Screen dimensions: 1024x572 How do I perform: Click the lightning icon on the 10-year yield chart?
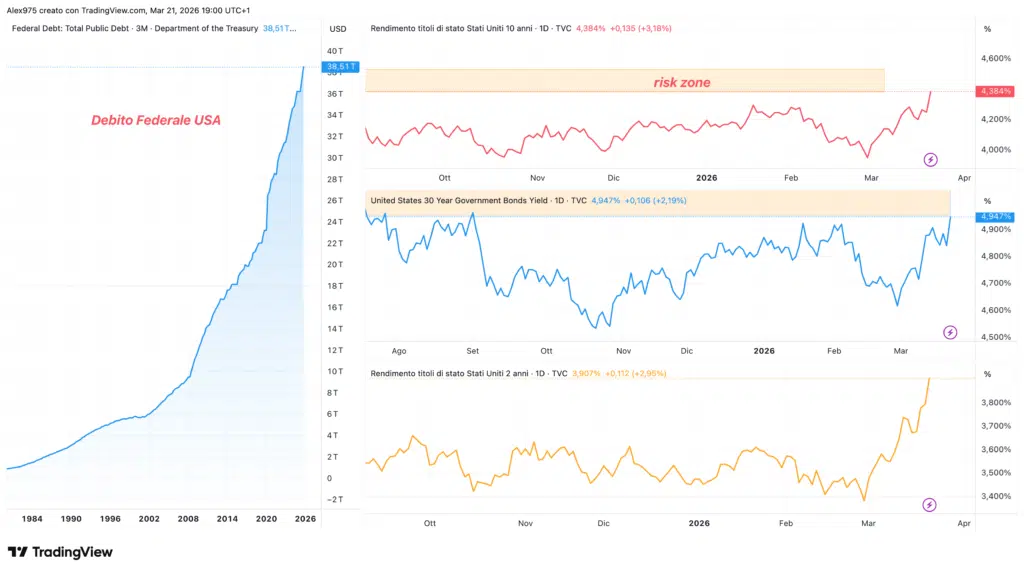(x=930, y=159)
